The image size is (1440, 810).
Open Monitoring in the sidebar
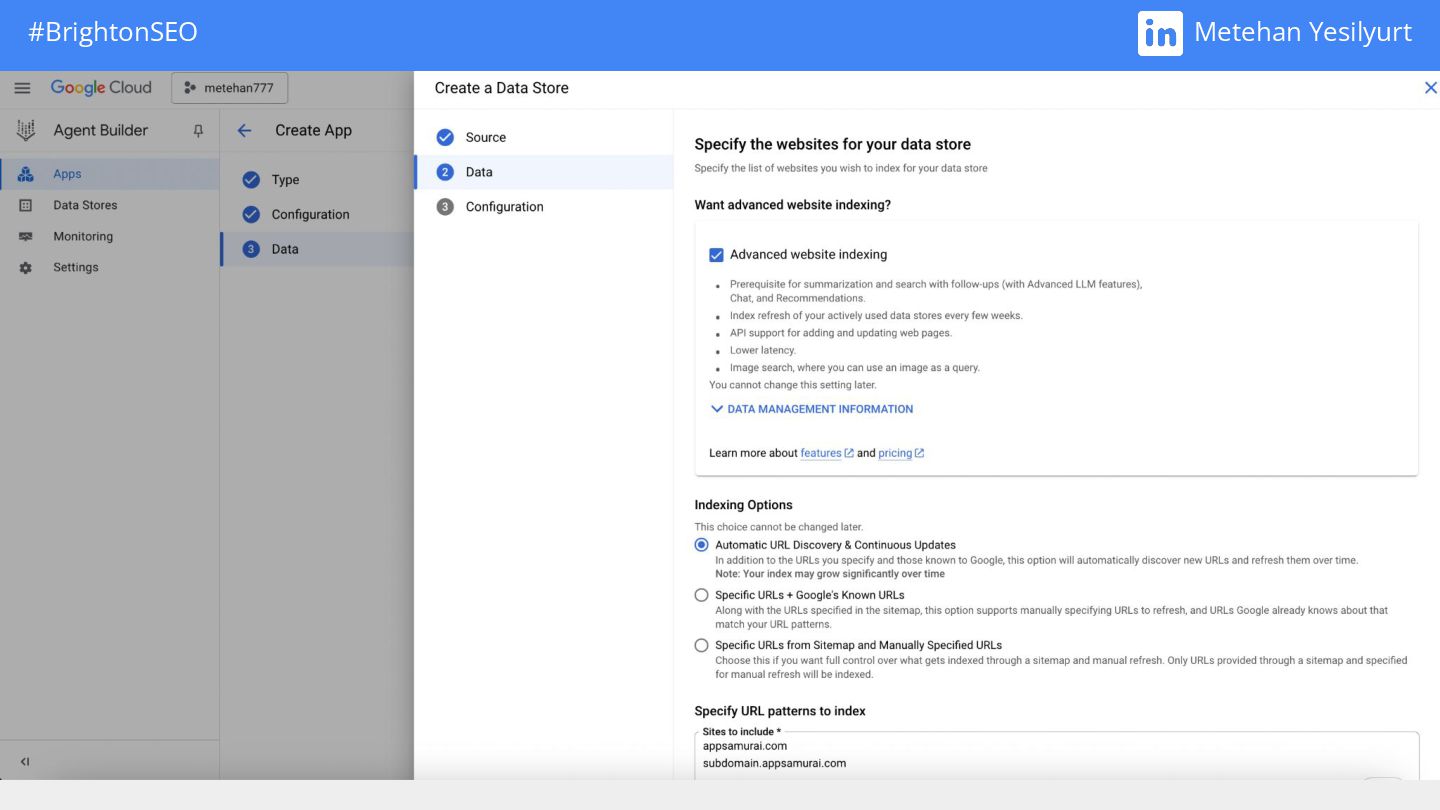point(110,236)
